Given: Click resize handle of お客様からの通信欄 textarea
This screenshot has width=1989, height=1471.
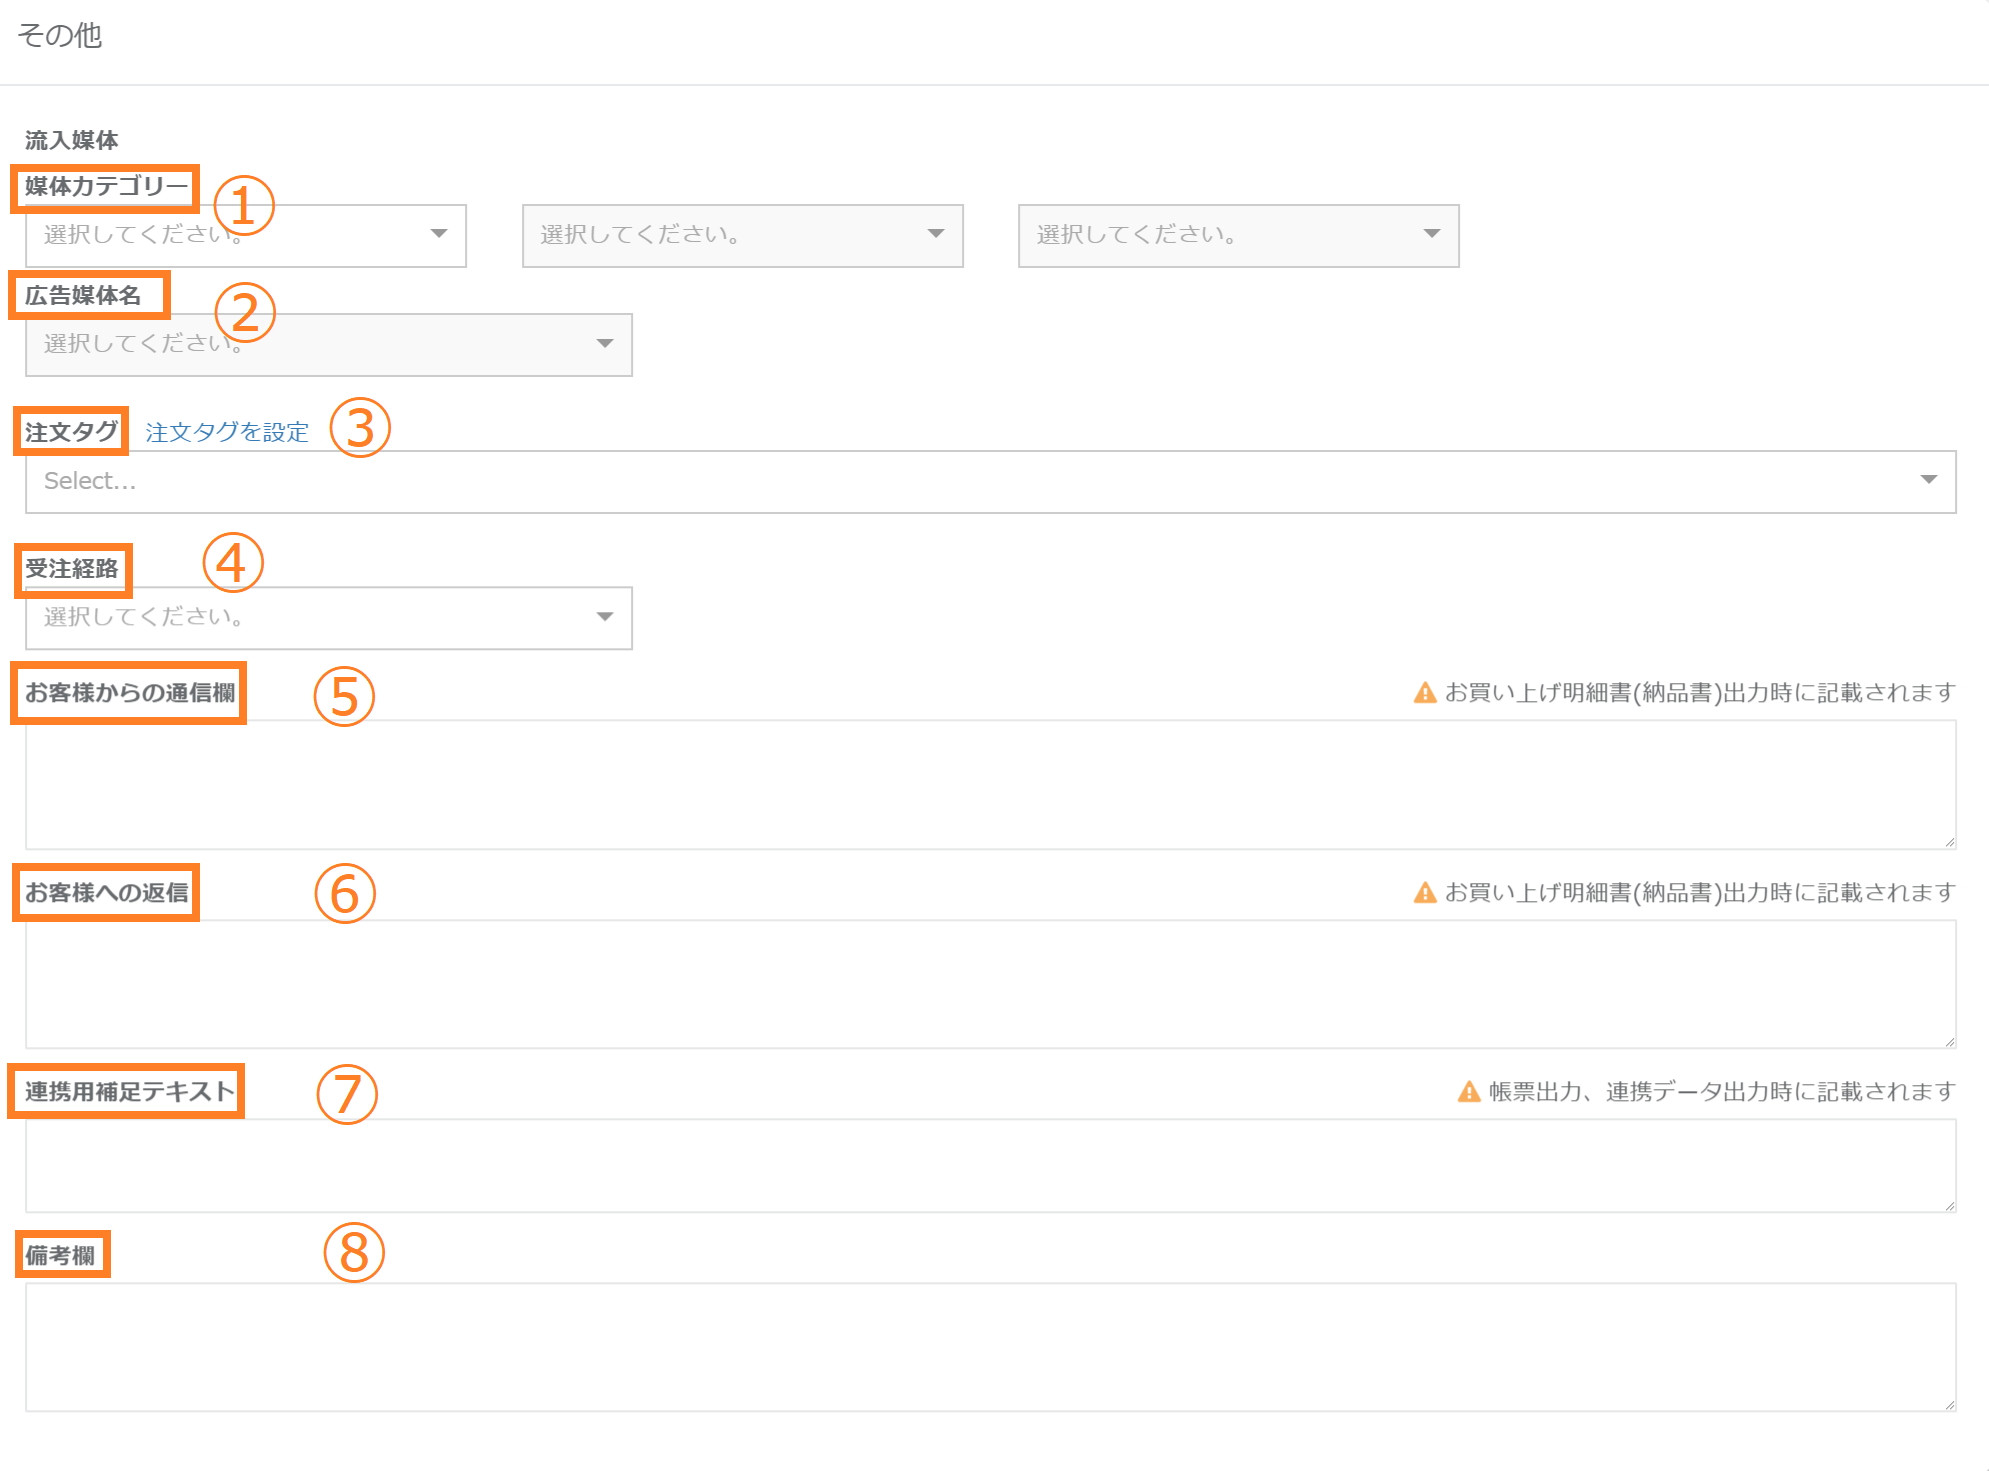Looking at the screenshot, I should (1949, 843).
